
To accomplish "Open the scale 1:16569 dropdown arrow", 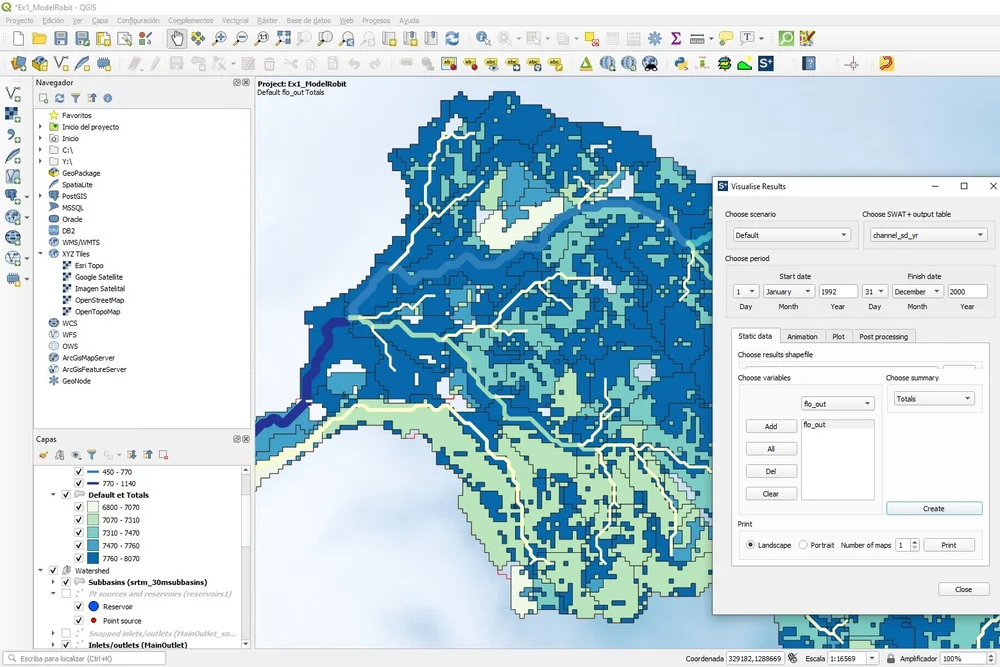I will pos(871,659).
